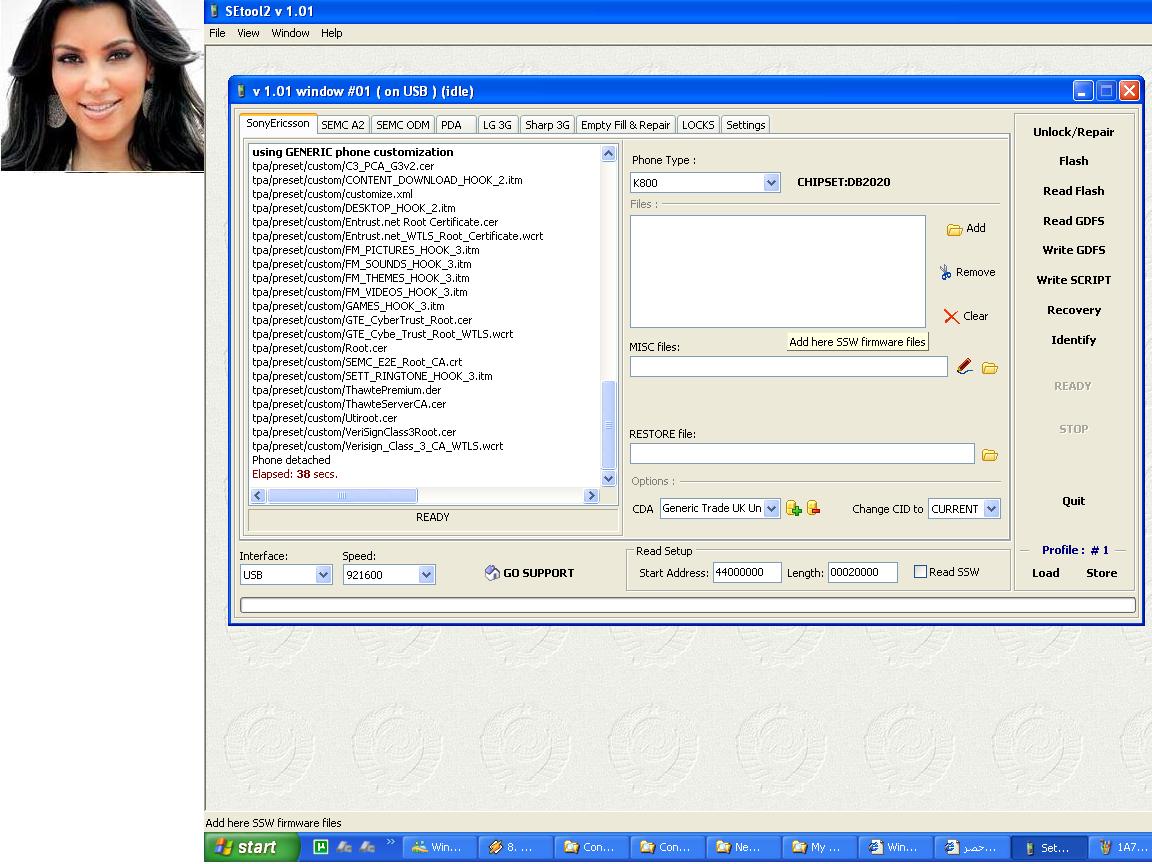This screenshot has height=864, width=1152.
Task: Click the log scroll right arrow
Action: pyautogui.click(x=591, y=496)
